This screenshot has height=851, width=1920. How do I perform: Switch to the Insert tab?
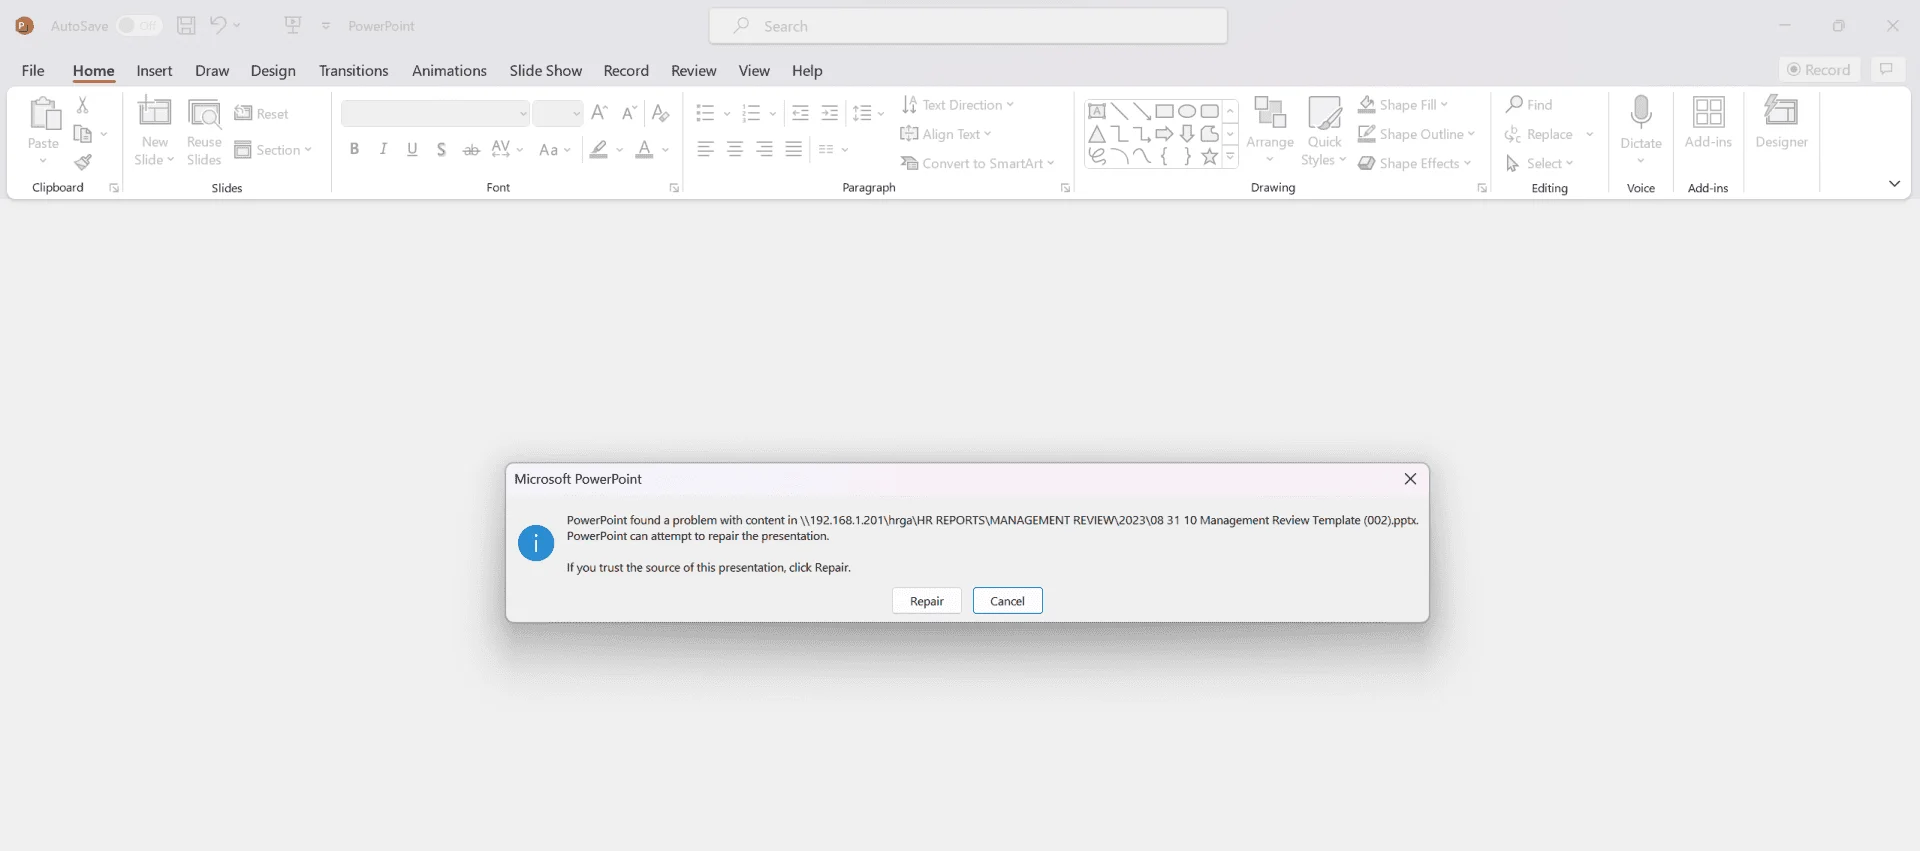click(x=155, y=71)
